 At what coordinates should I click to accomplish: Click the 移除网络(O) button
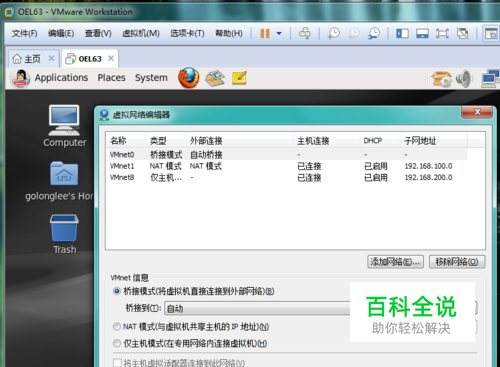[x=457, y=262]
